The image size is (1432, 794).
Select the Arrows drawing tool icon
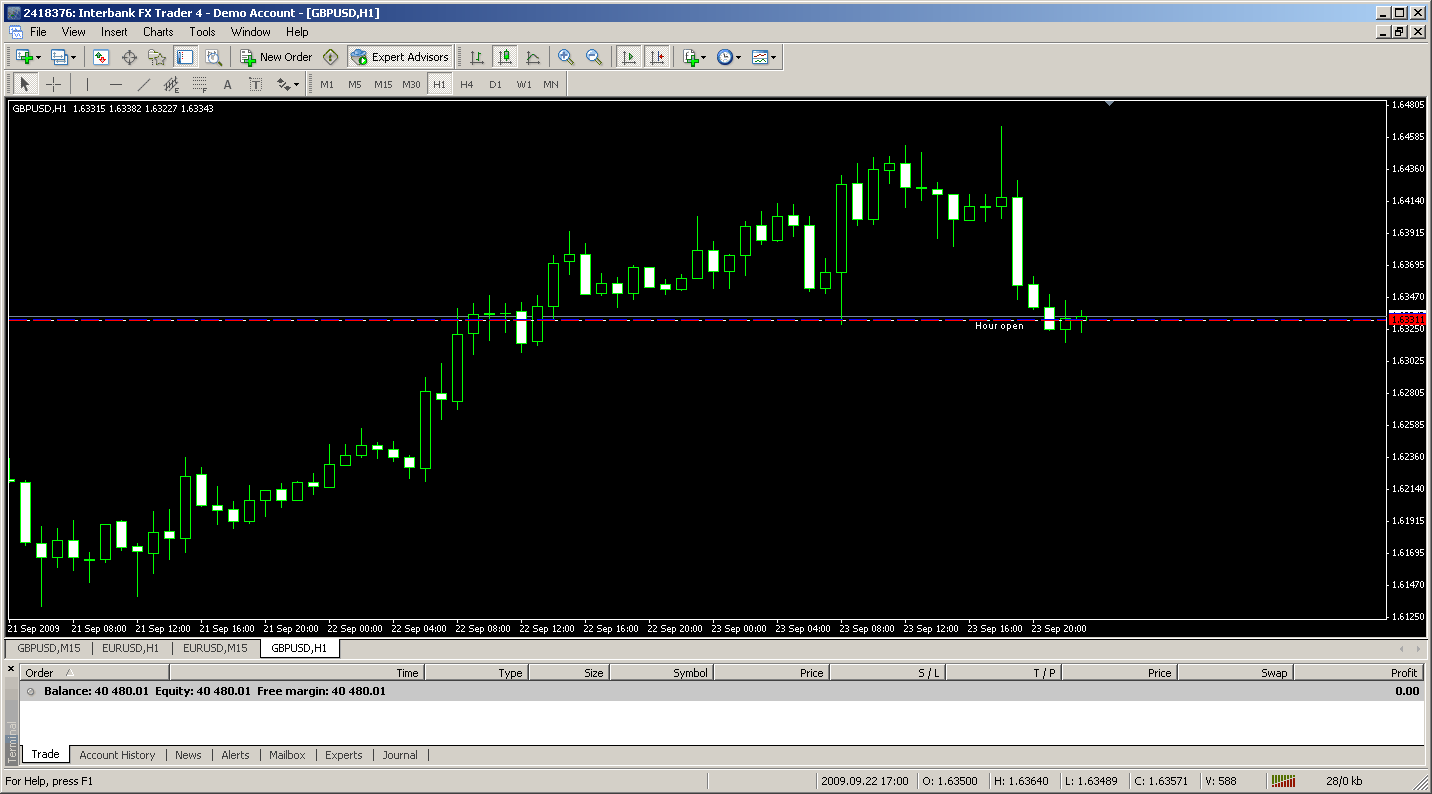[283, 85]
